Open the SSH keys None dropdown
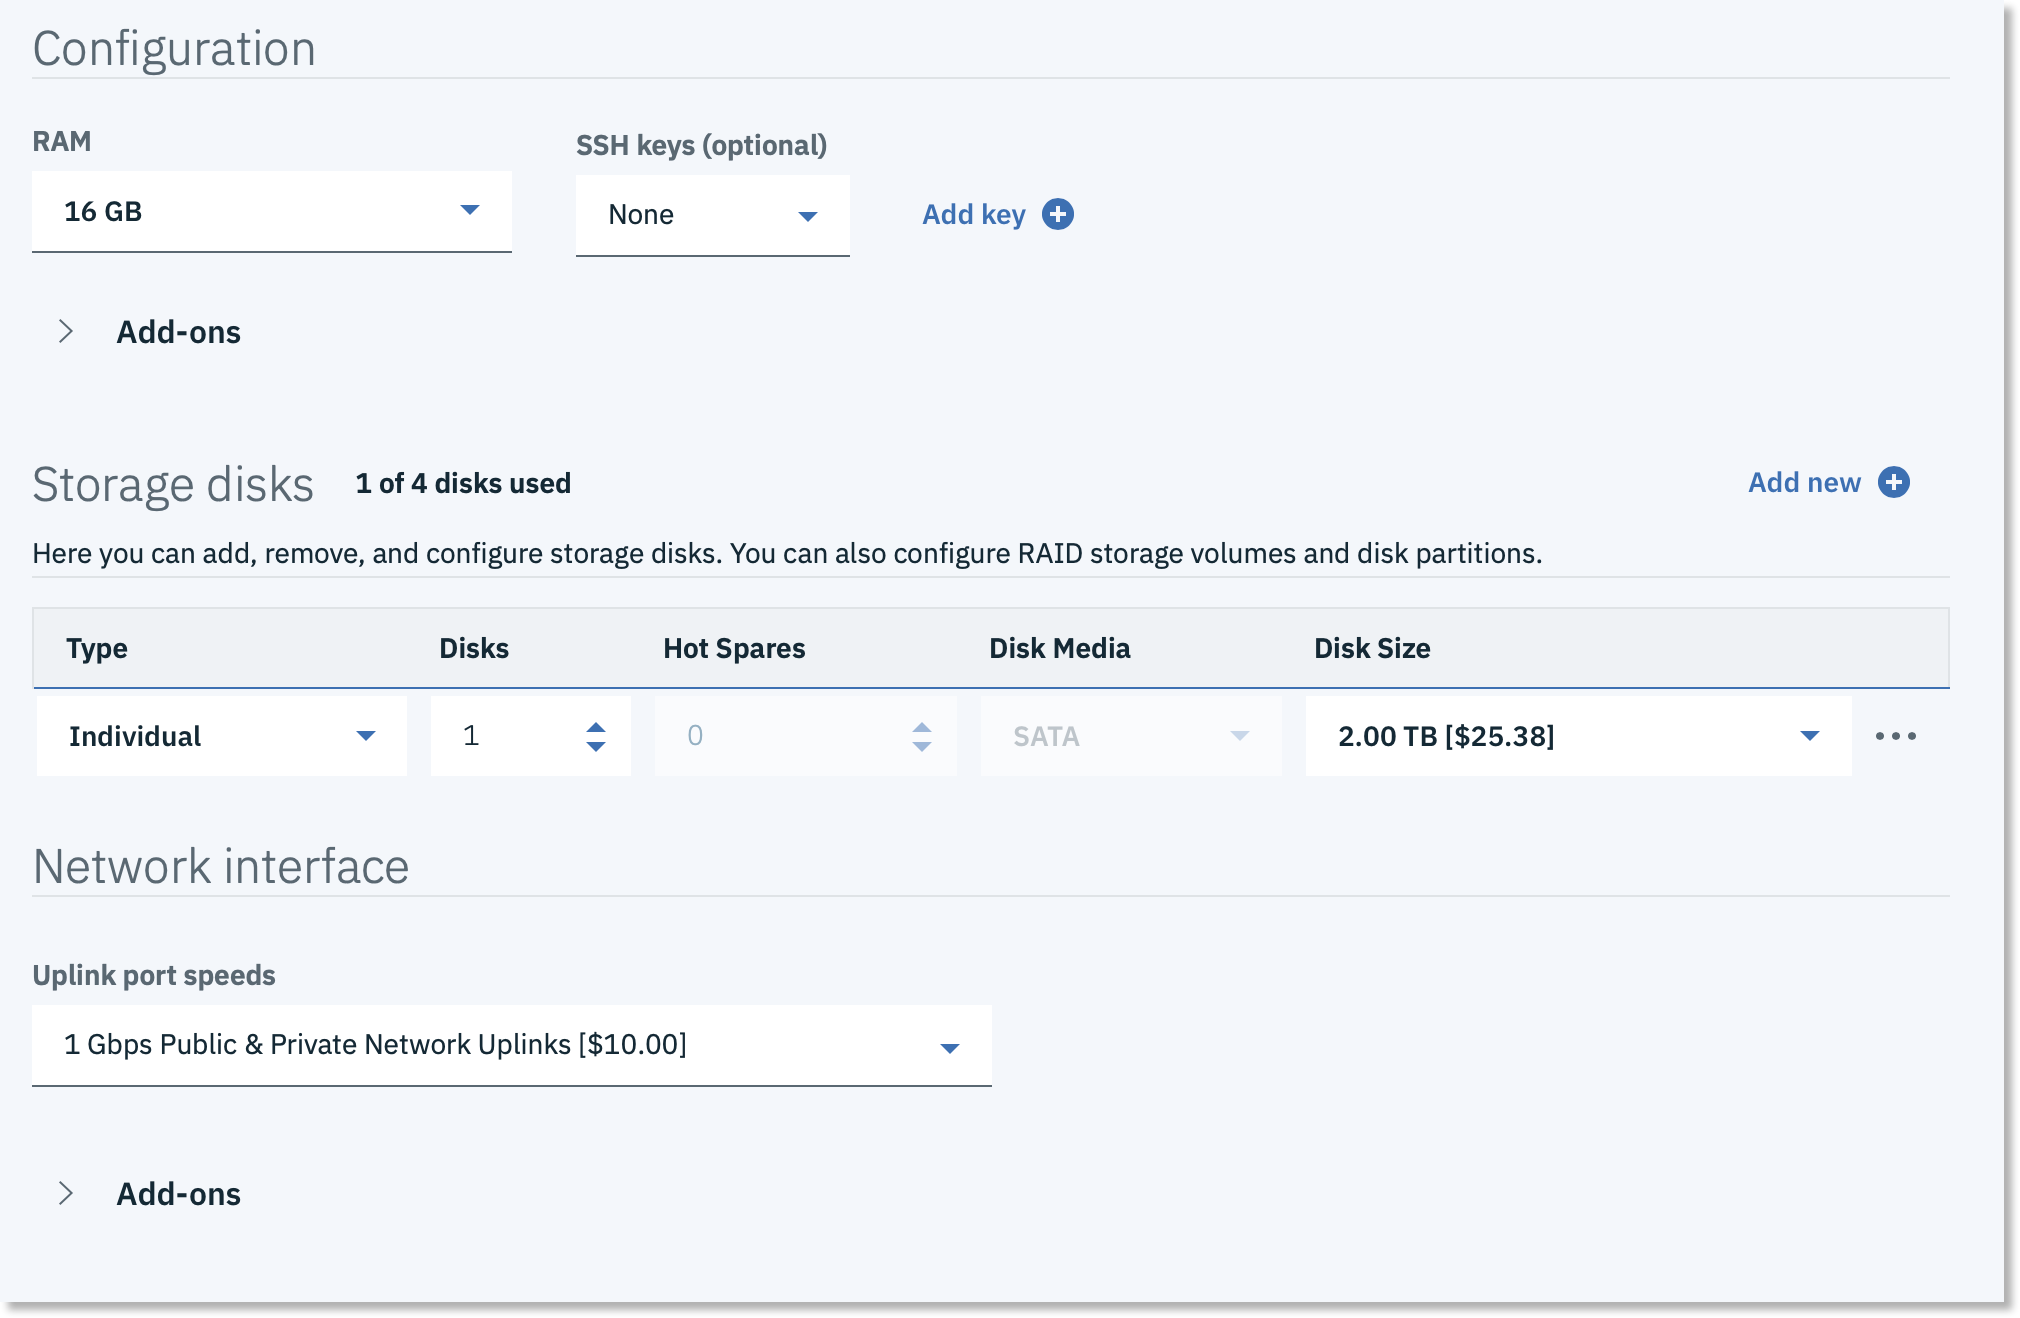 (712, 215)
